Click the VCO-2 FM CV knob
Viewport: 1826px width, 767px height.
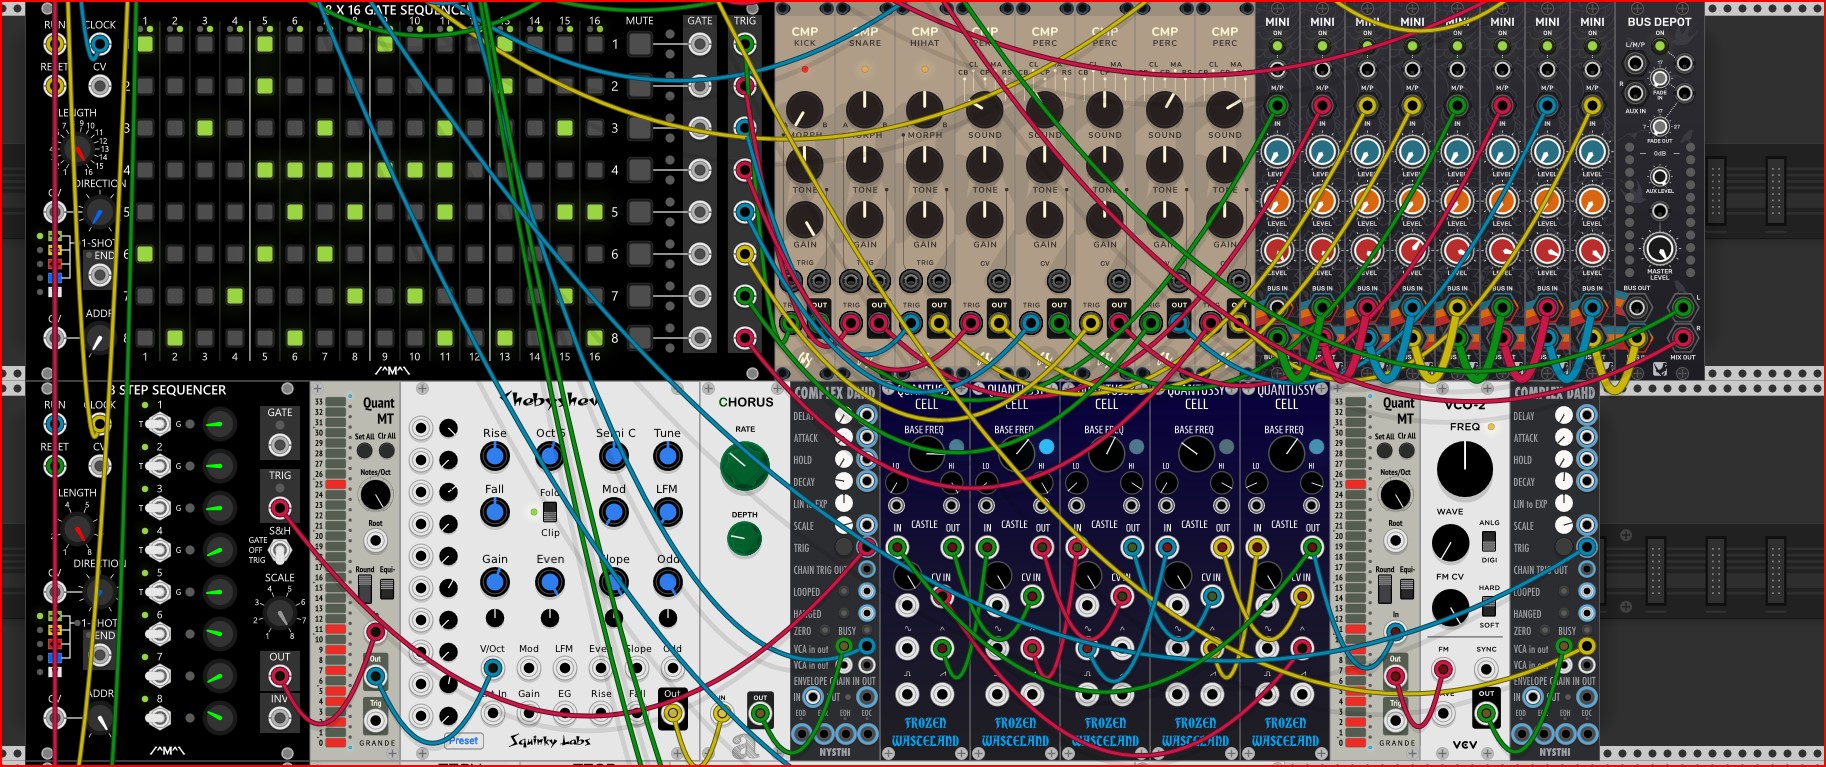(1450, 607)
